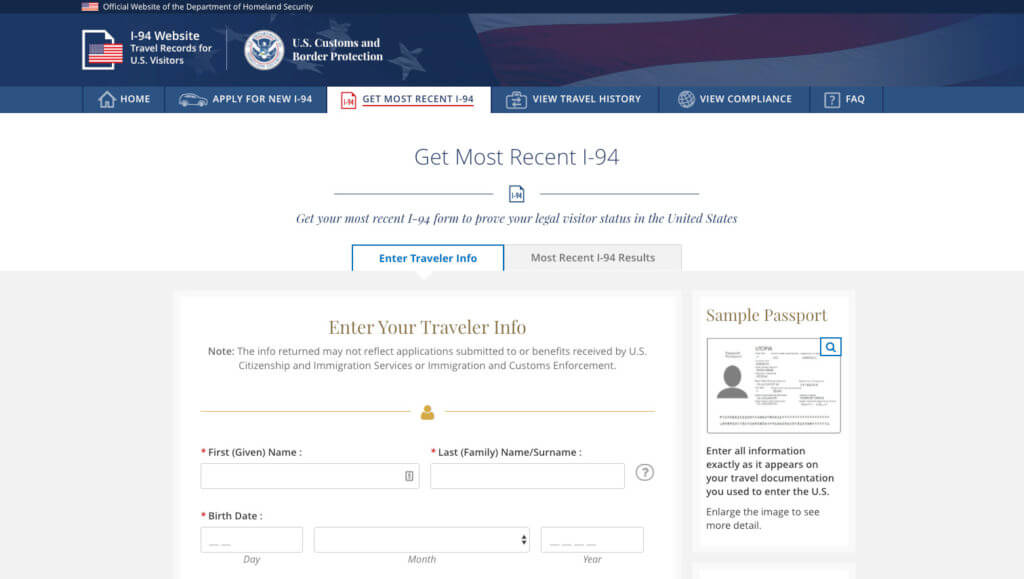
Task: Open the Get Most Recent I-94 menu item
Action: coord(417,100)
